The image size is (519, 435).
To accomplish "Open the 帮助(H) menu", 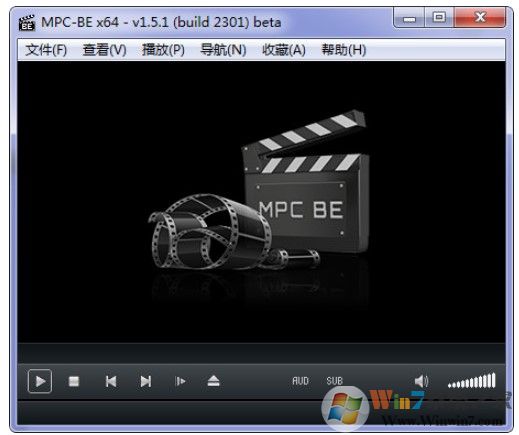I will coord(343,50).
